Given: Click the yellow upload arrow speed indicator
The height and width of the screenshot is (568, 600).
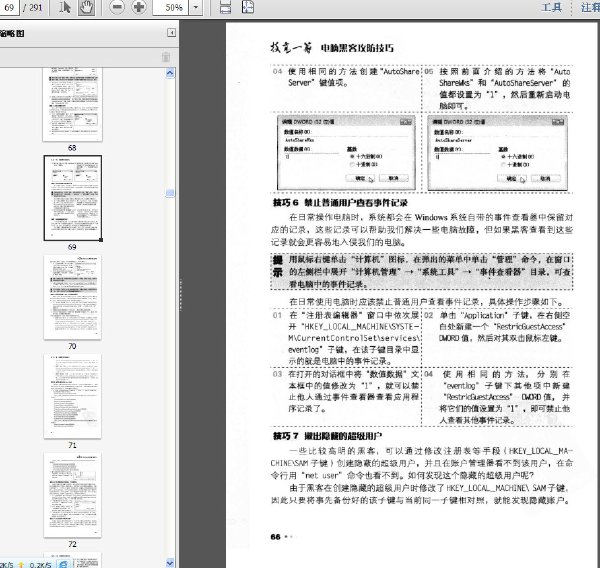Looking at the screenshot, I should coord(21,565).
